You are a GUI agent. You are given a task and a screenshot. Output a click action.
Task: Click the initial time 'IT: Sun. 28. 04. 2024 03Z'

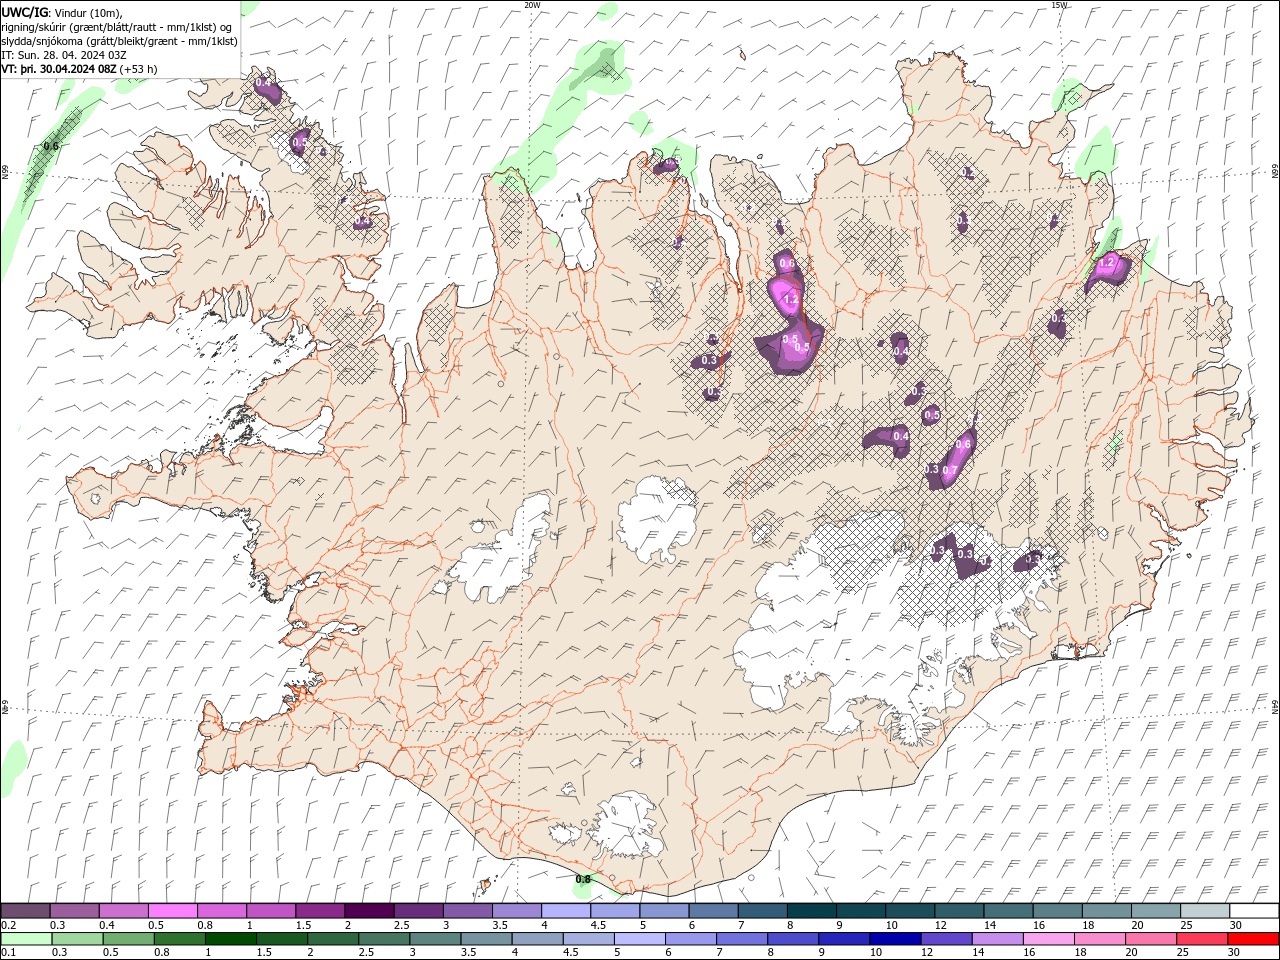pos(65,55)
